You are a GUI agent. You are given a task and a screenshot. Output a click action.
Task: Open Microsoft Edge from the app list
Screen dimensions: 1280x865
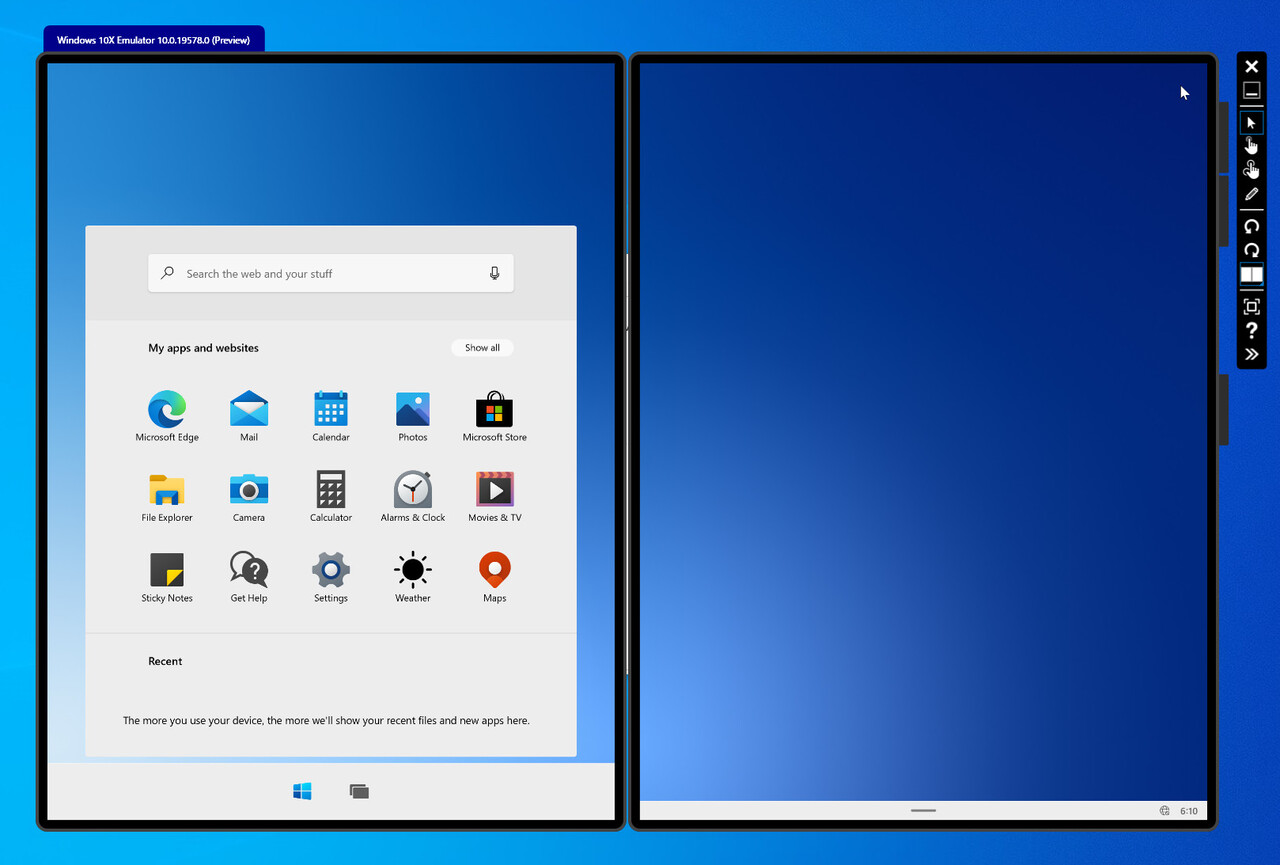click(x=167, y=416)
